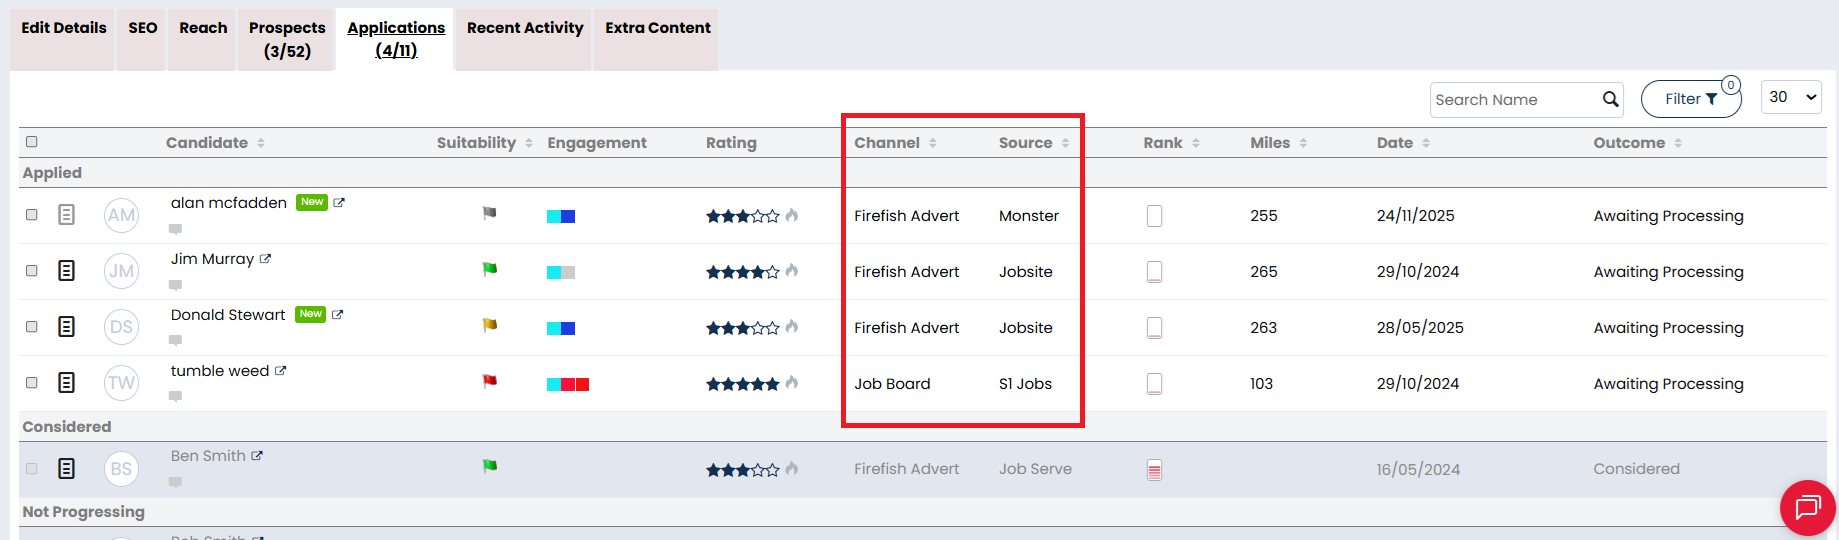Viewport: 1839px width, 540px height.
Task: Click the rank icon for Ben Smith
Action: point(1154,470)
